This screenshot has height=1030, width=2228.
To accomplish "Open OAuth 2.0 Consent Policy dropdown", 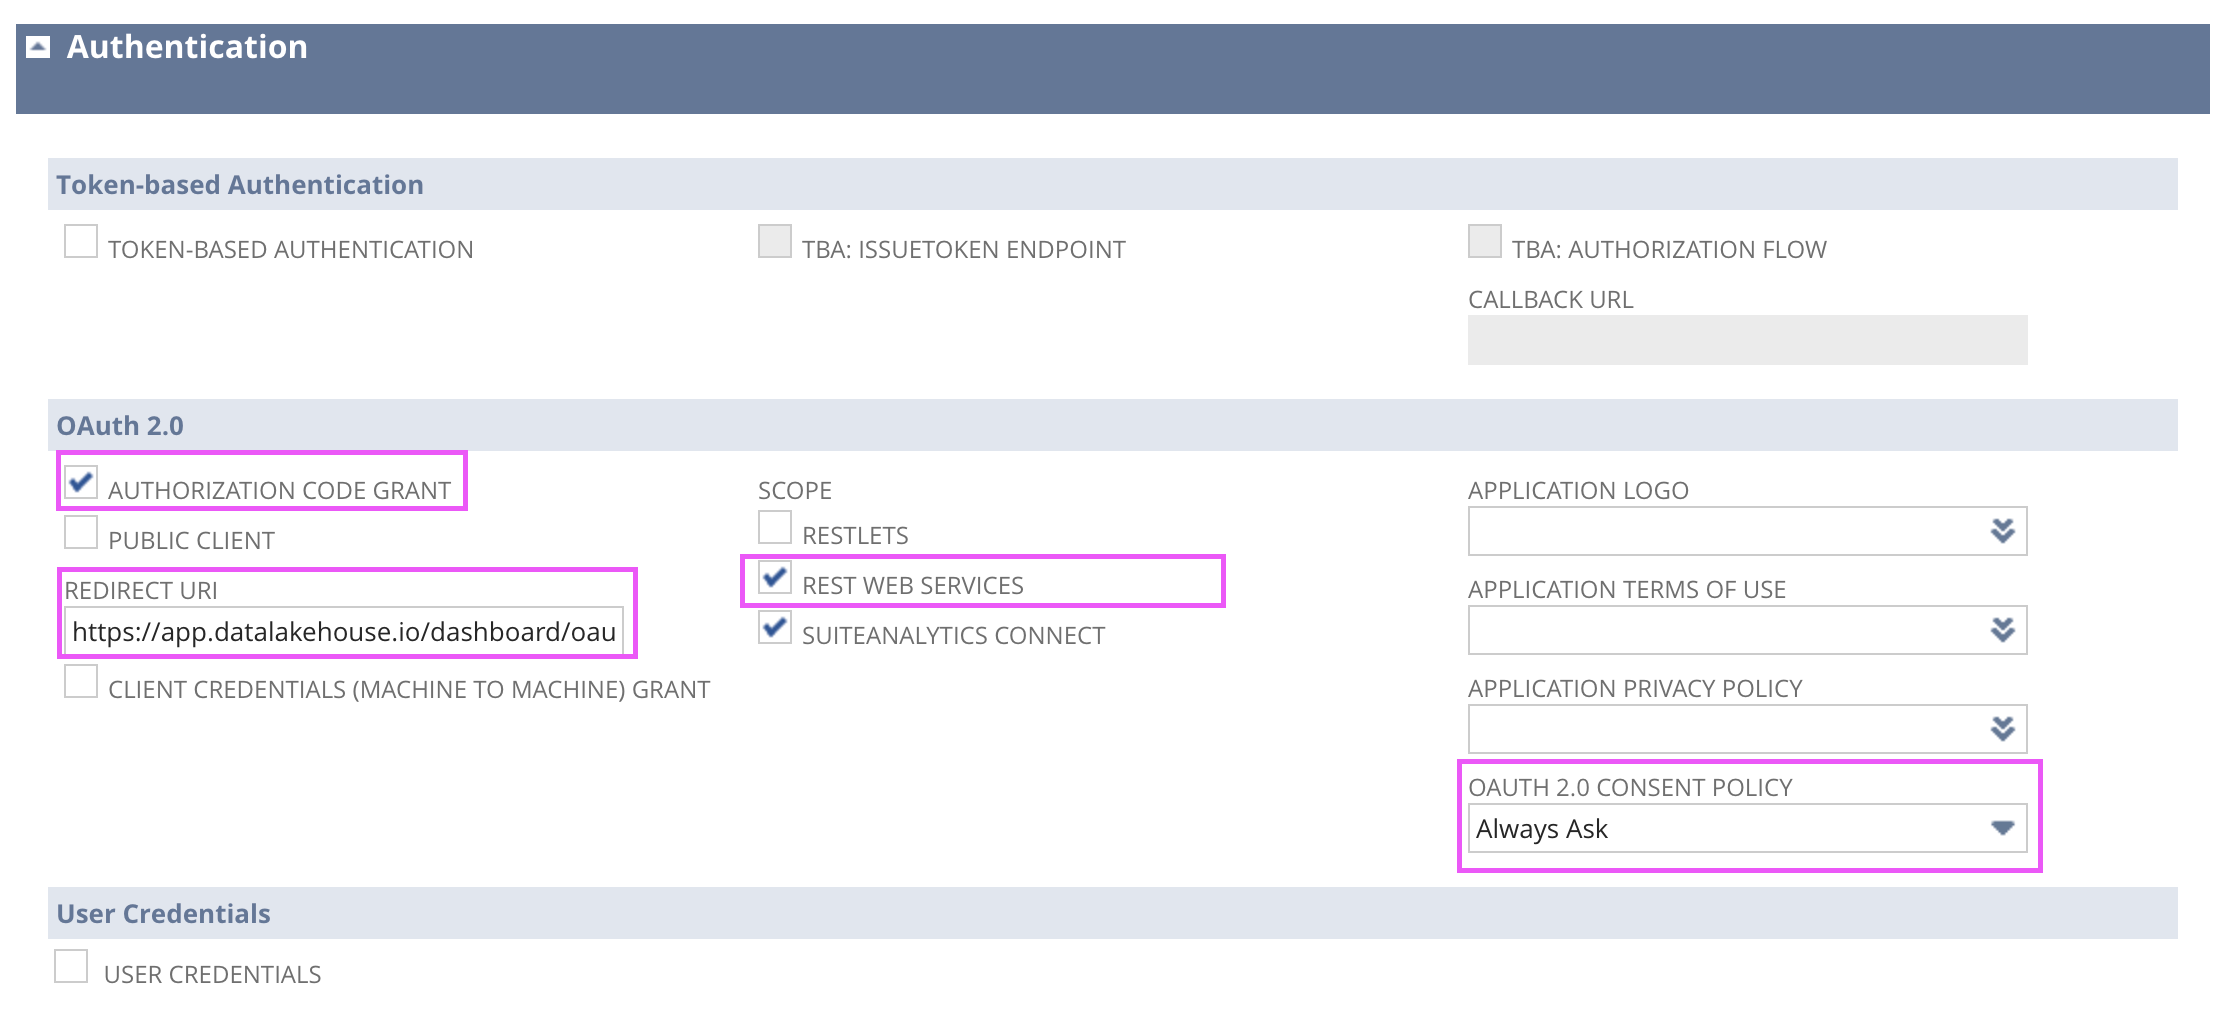I will click(2002, 828).
